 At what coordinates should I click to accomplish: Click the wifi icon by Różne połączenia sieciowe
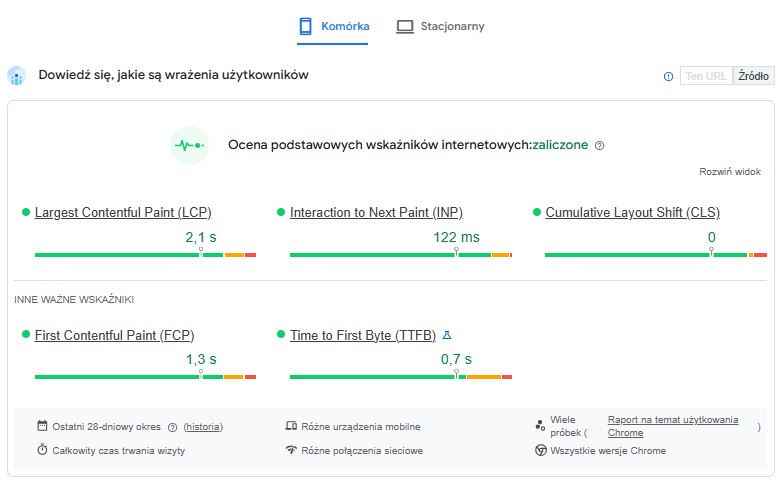291,450
